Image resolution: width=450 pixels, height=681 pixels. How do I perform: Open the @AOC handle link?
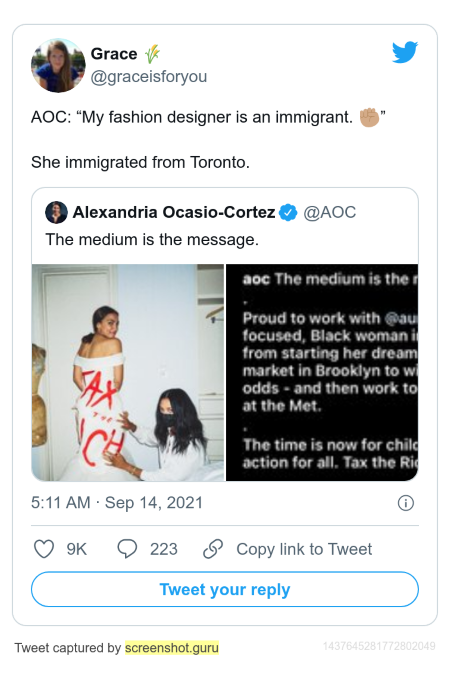click(330, 212)
